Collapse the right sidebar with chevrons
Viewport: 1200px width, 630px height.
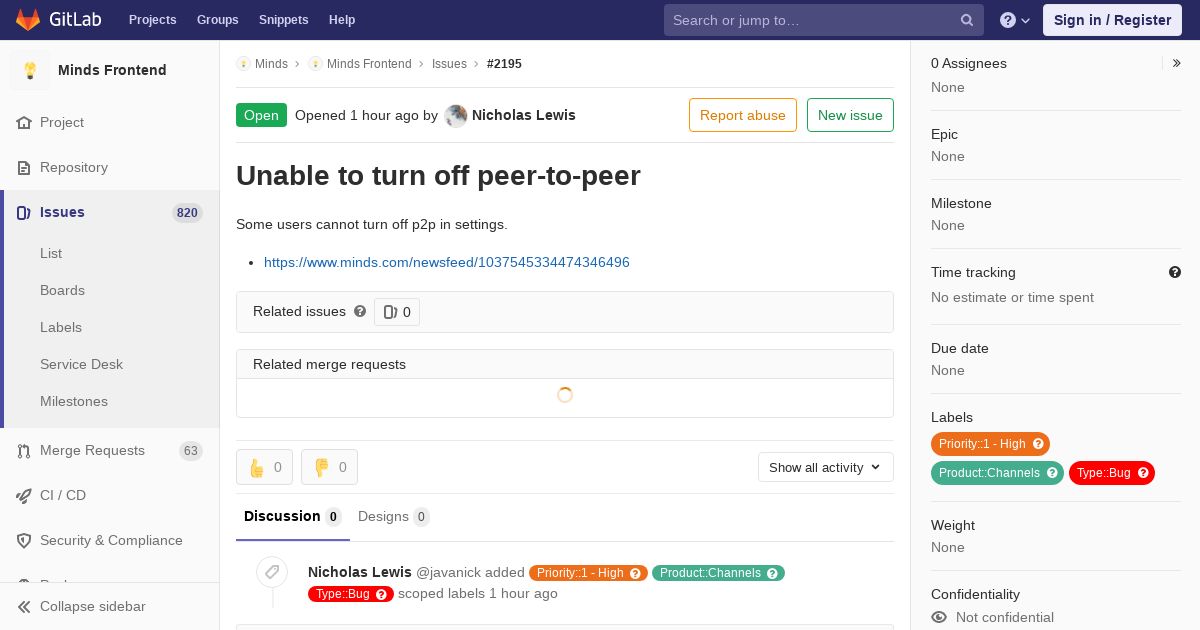1176,63
